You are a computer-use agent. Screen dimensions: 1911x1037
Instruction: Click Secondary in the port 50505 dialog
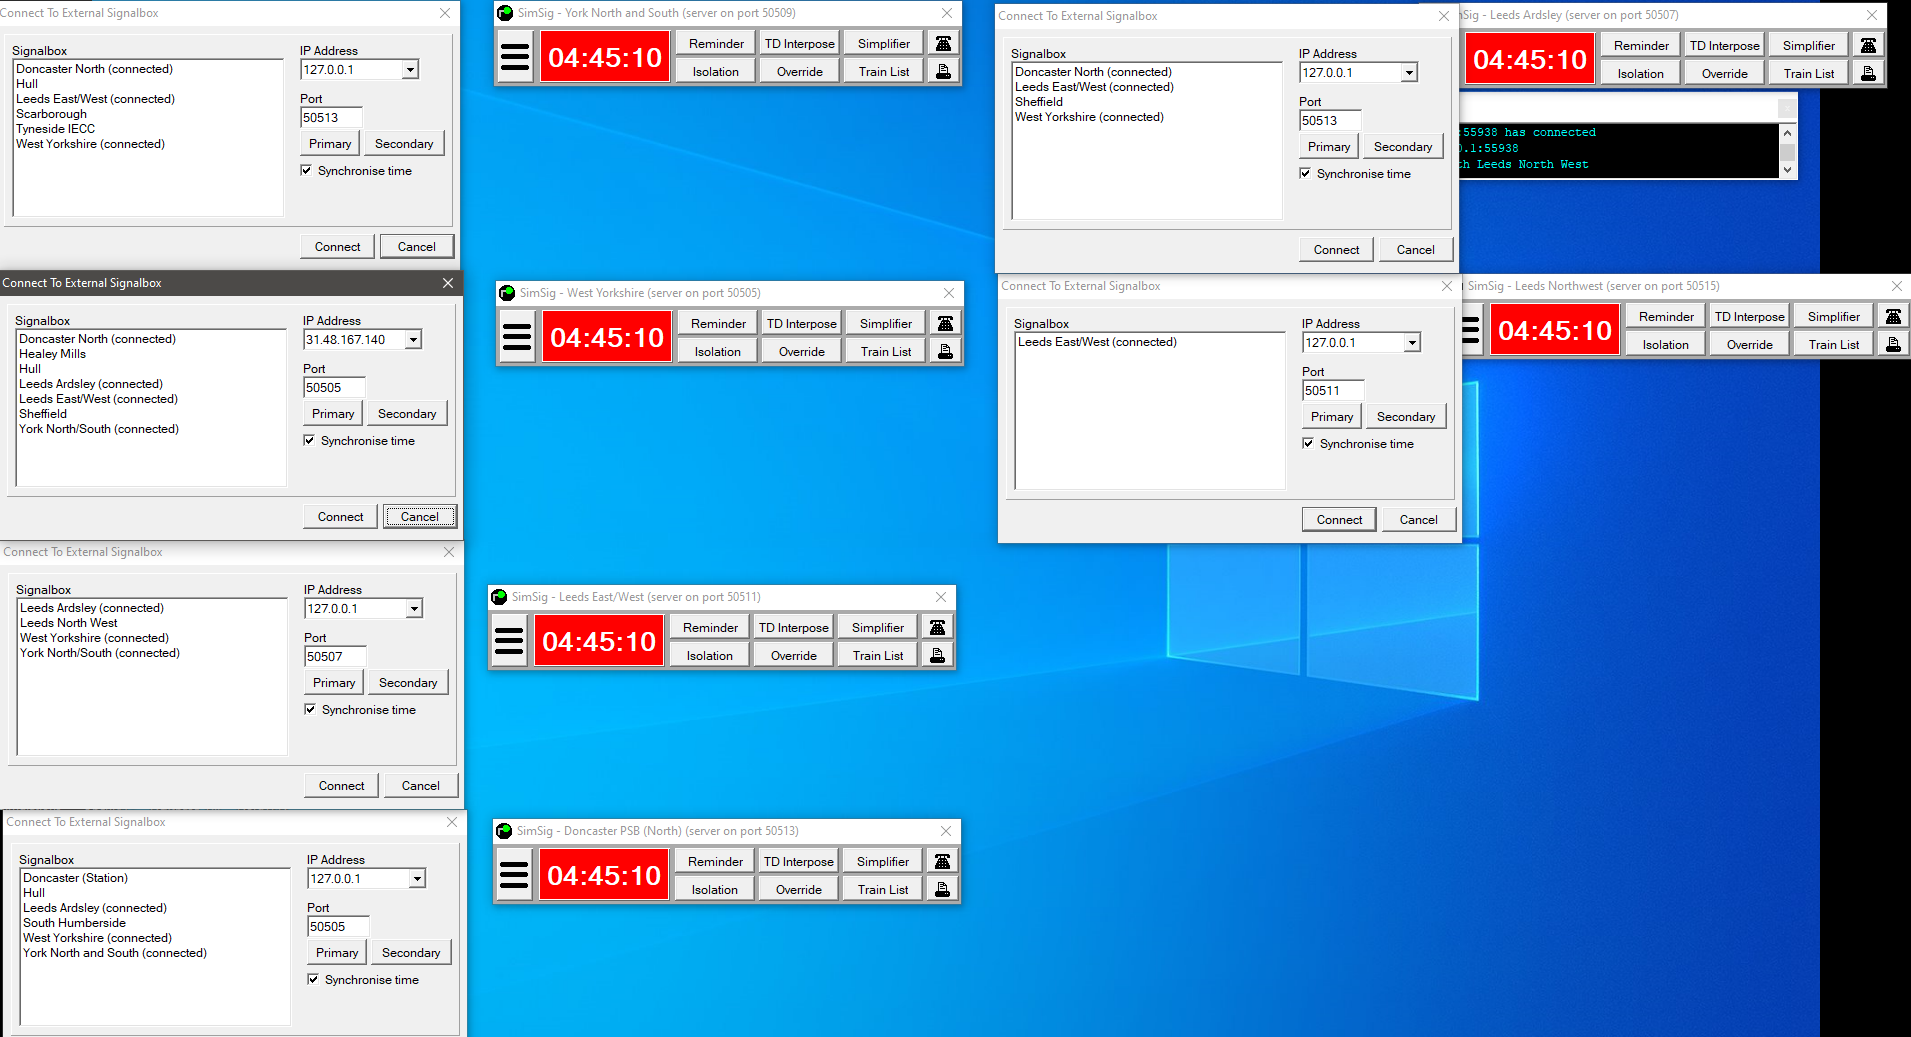point(411,953)
